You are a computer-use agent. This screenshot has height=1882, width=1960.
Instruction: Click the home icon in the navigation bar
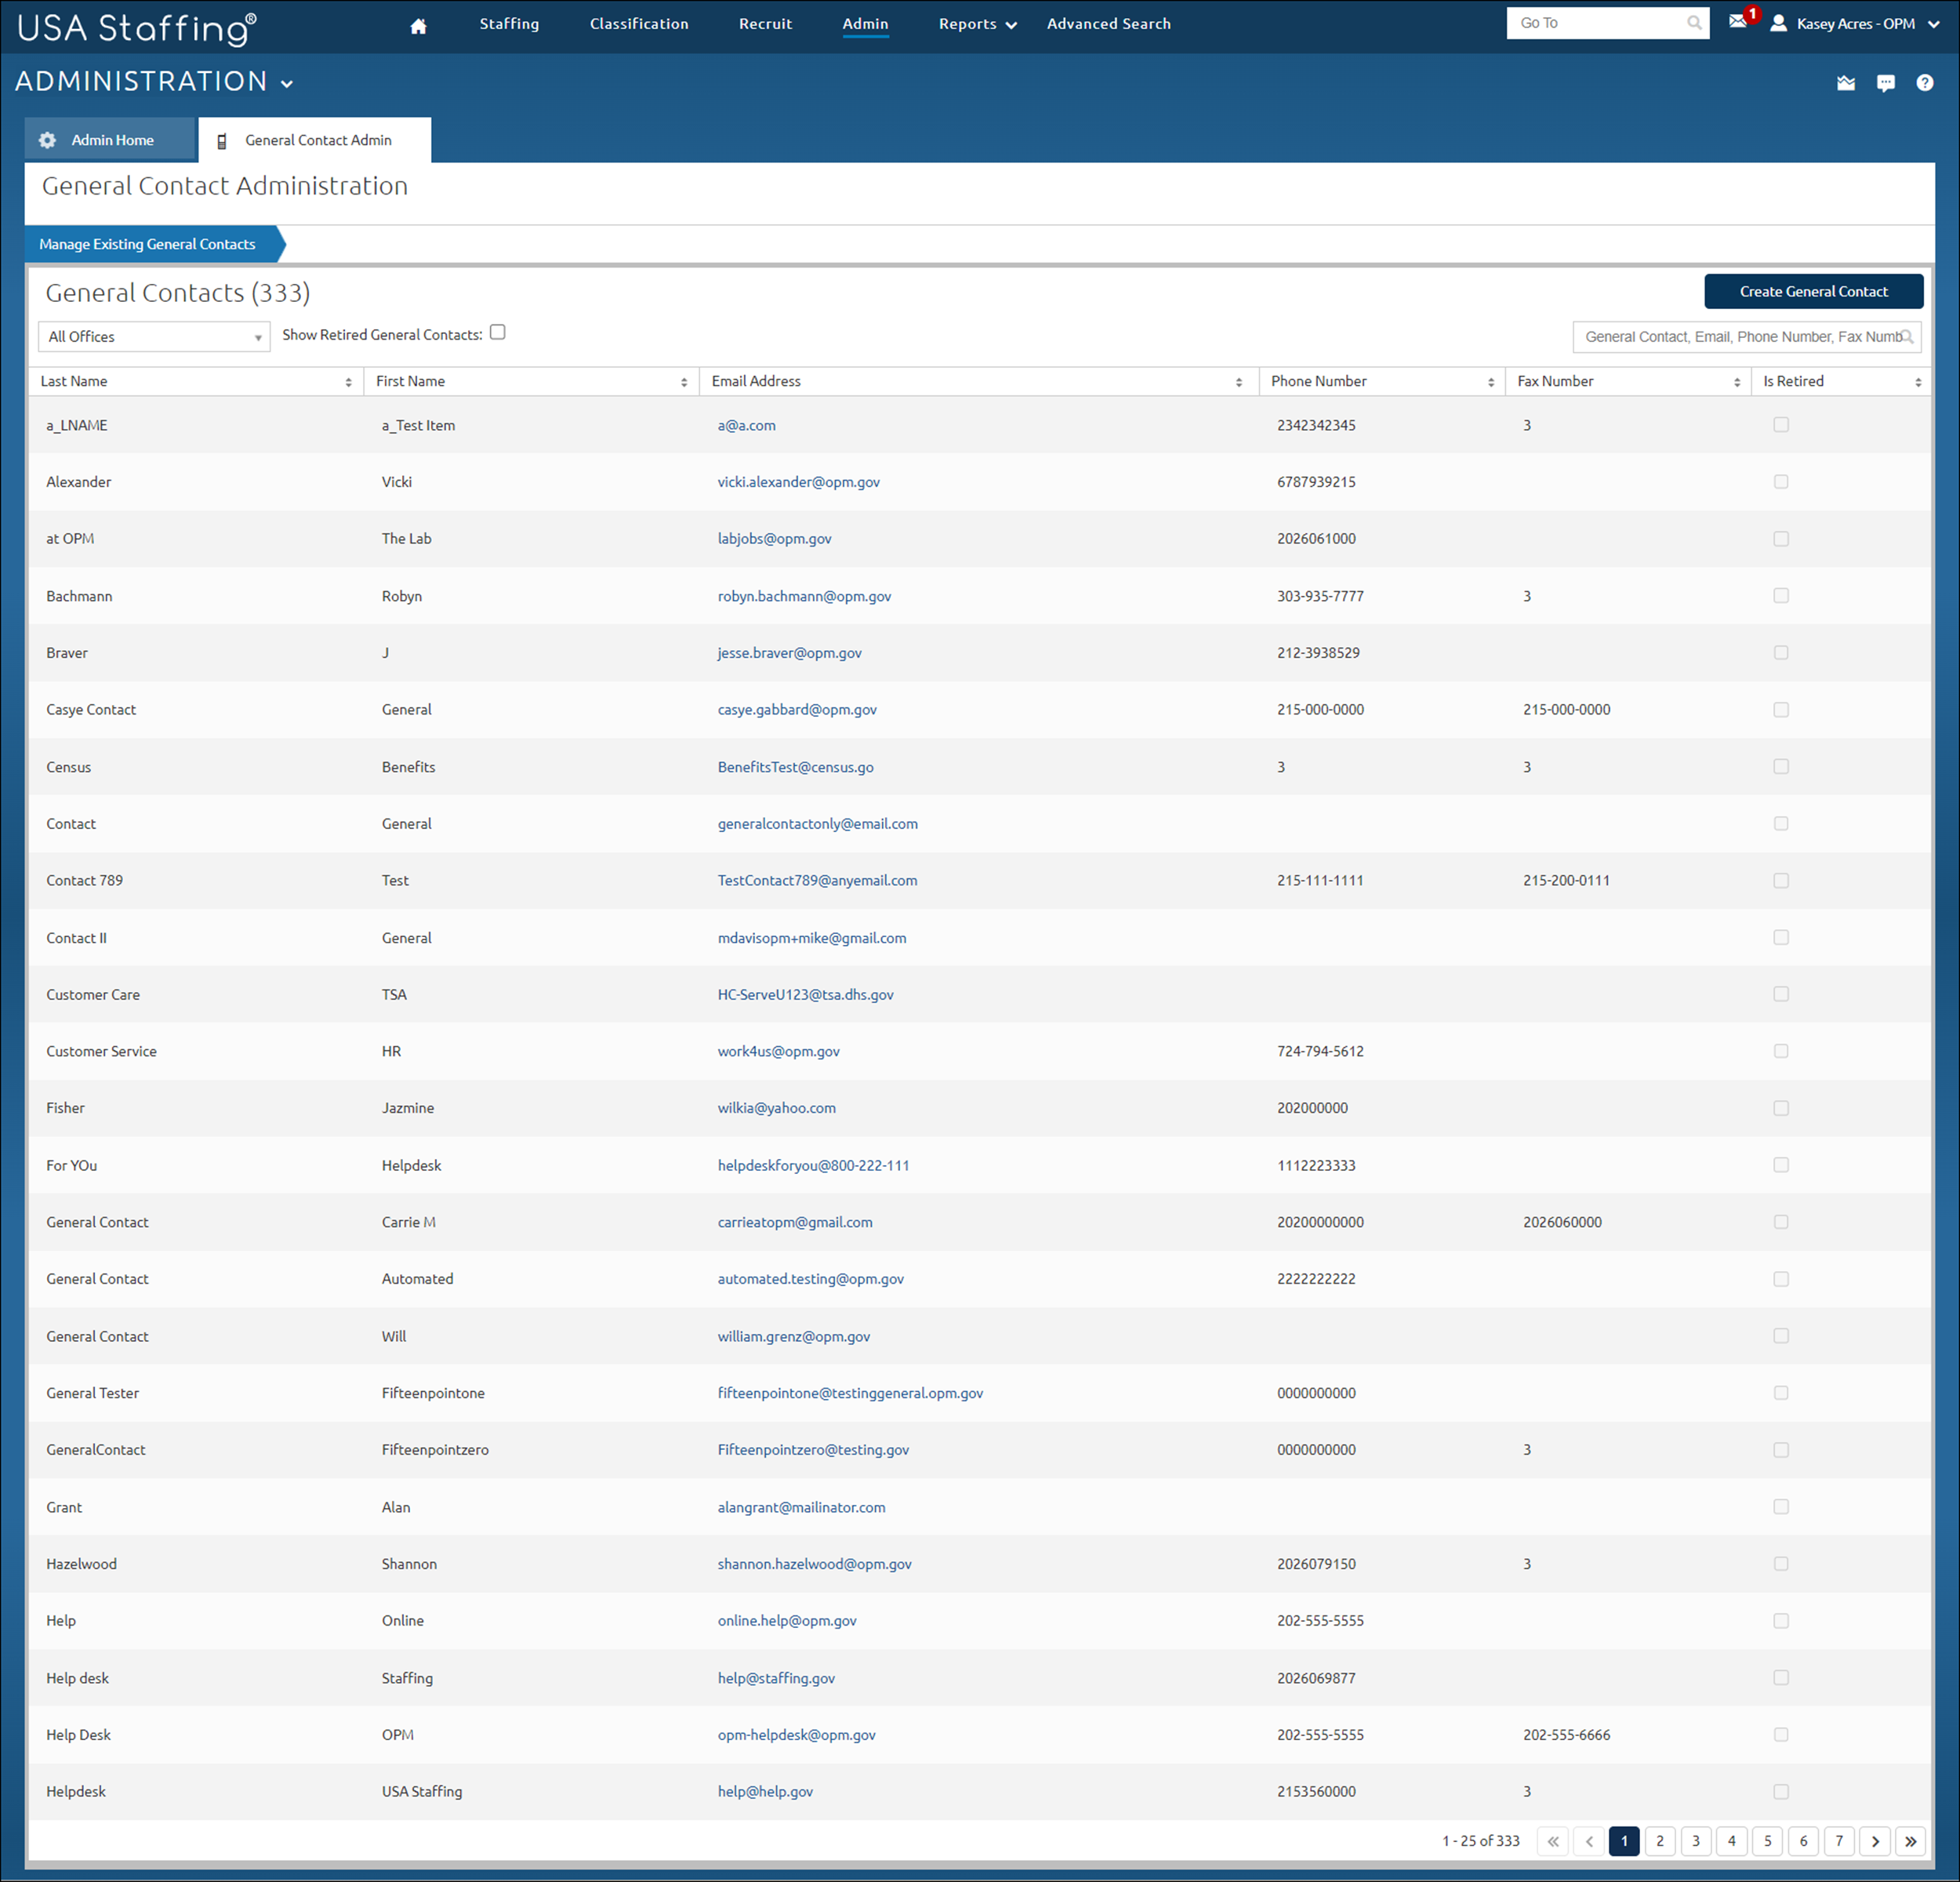418,24
